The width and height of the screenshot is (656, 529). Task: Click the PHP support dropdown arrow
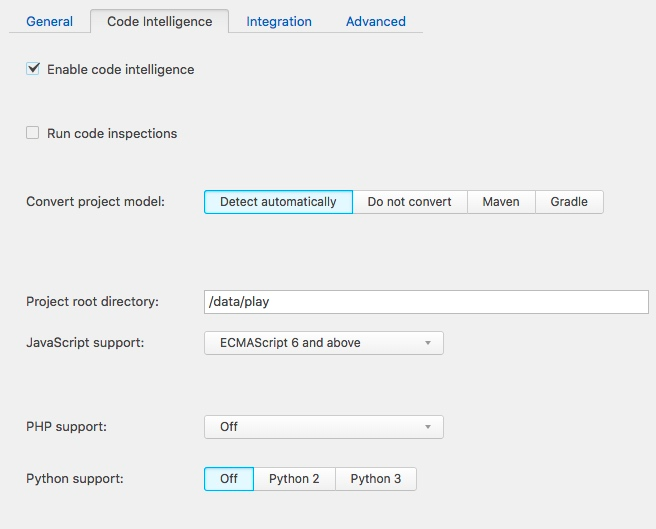tap(427, 427)
